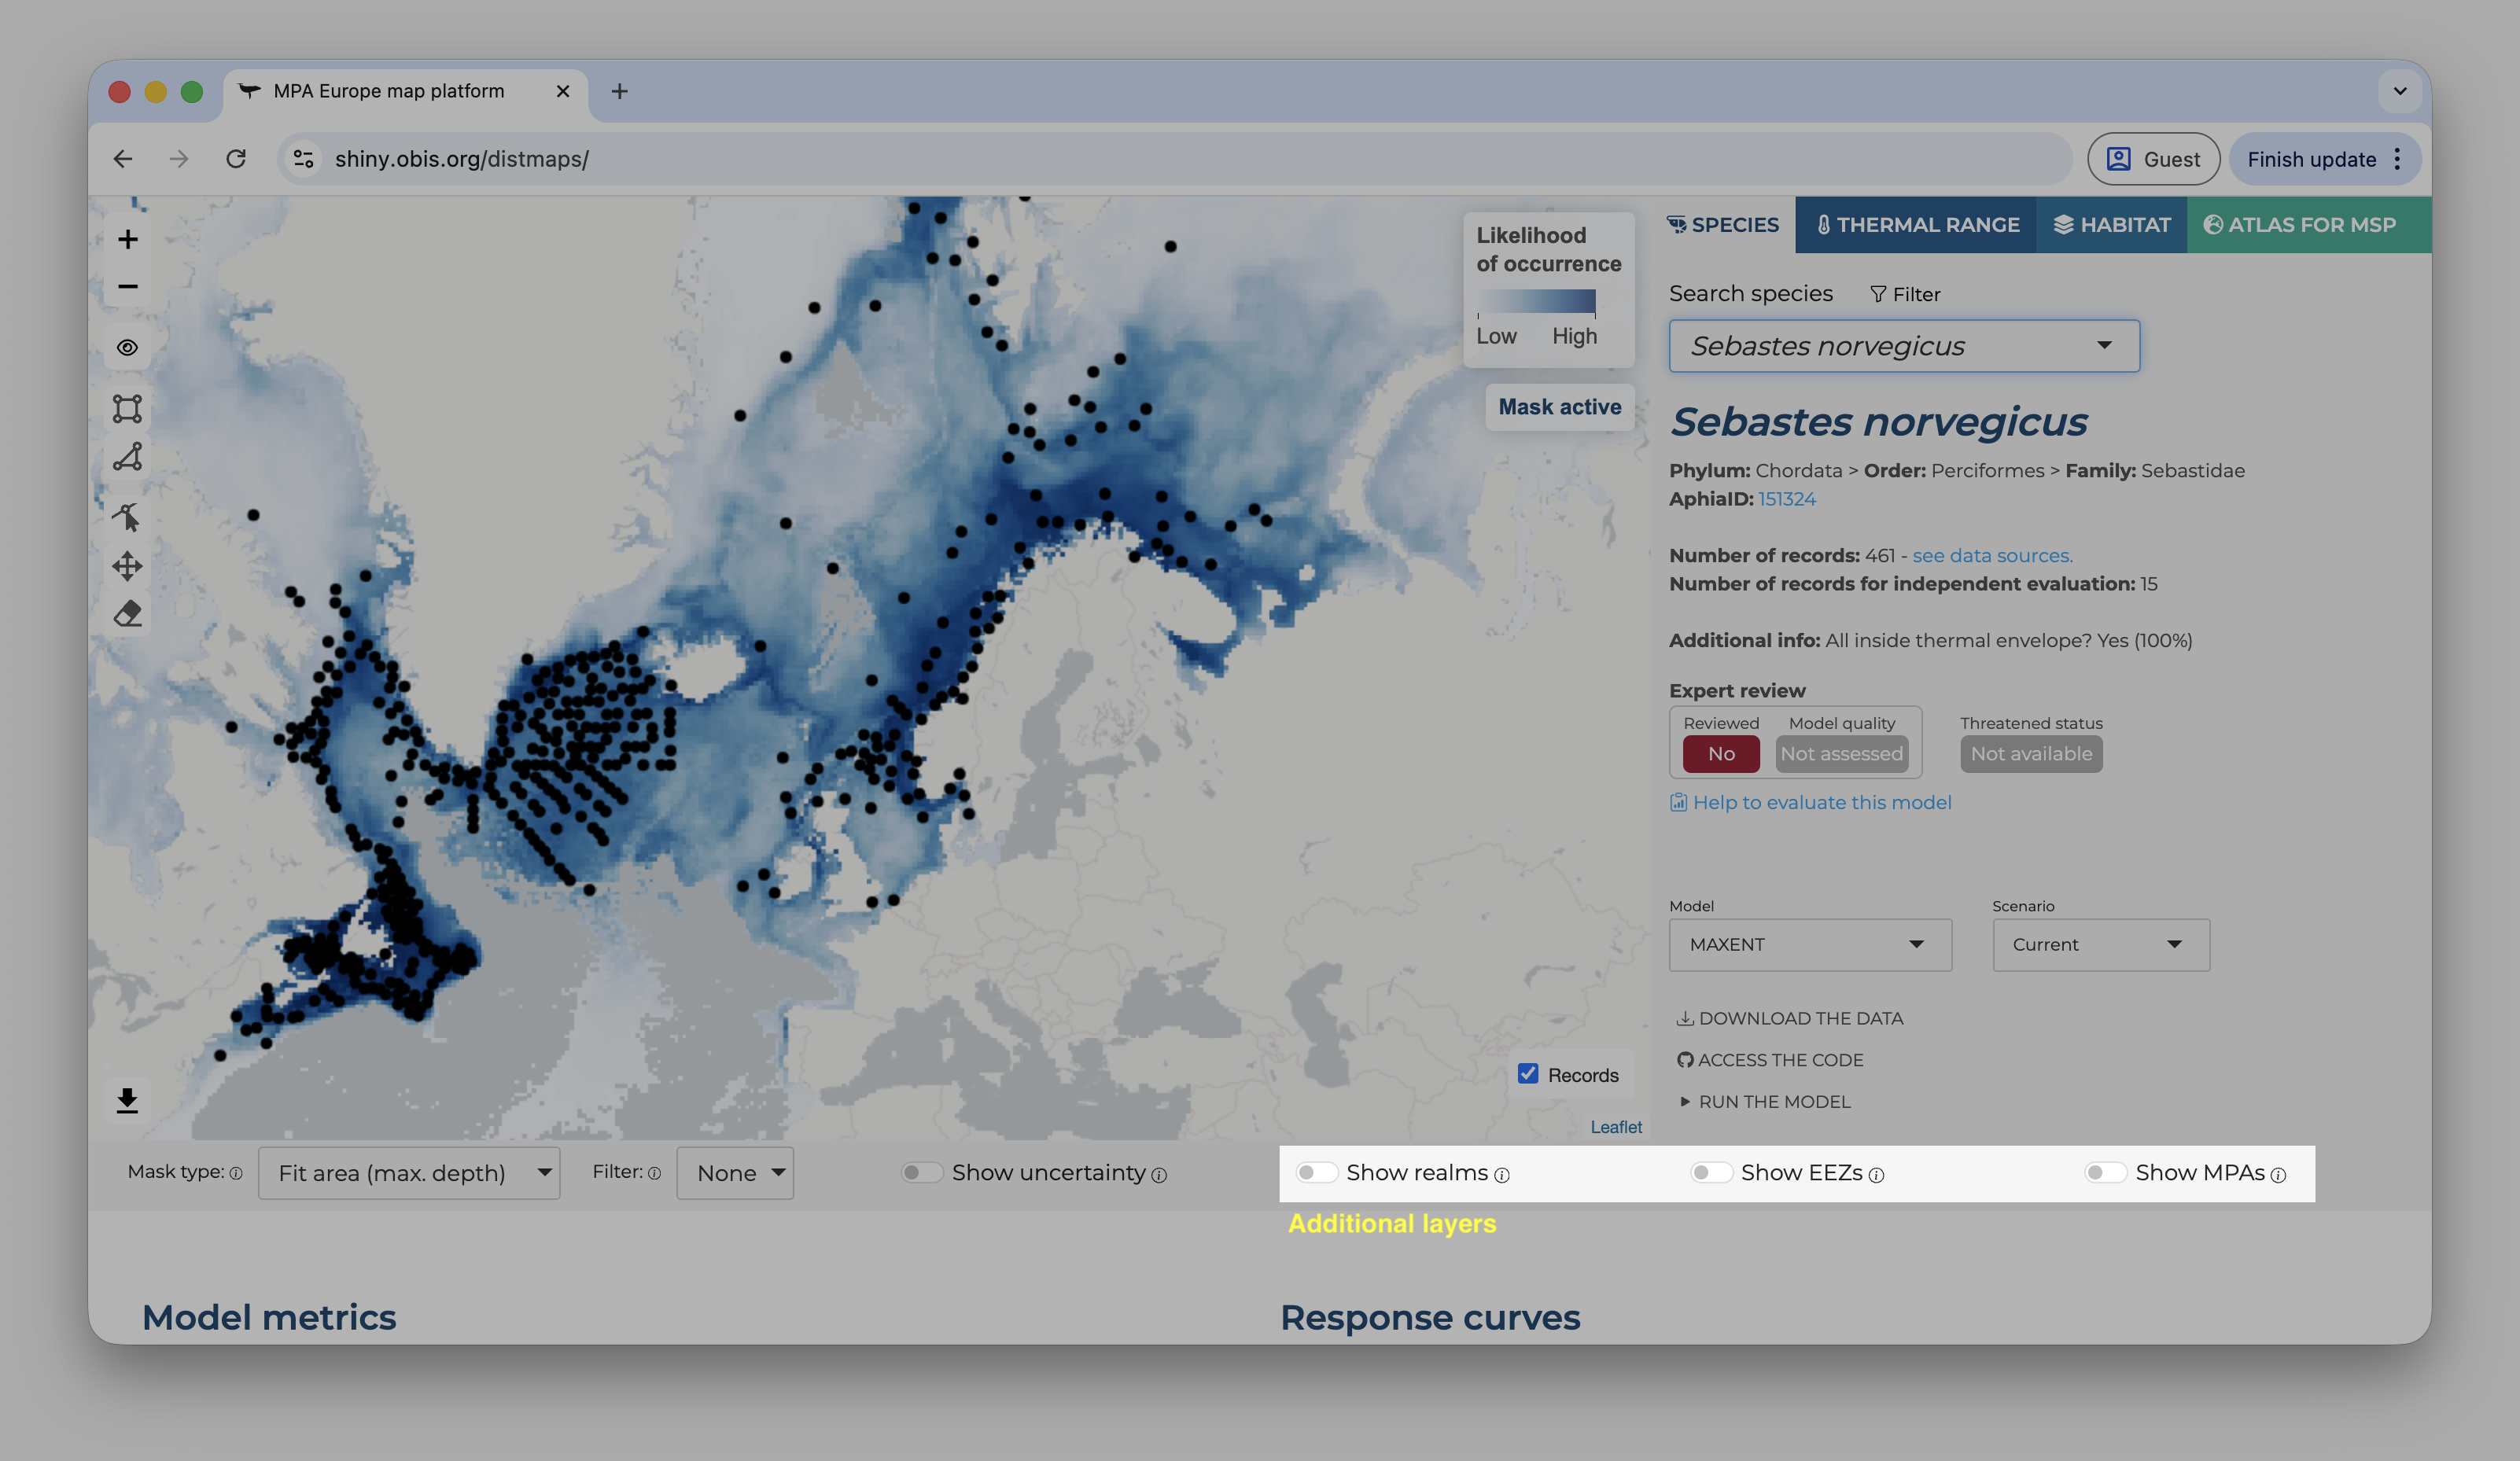
Task: Select the draw polygon tool
Action: pos(127,457)
